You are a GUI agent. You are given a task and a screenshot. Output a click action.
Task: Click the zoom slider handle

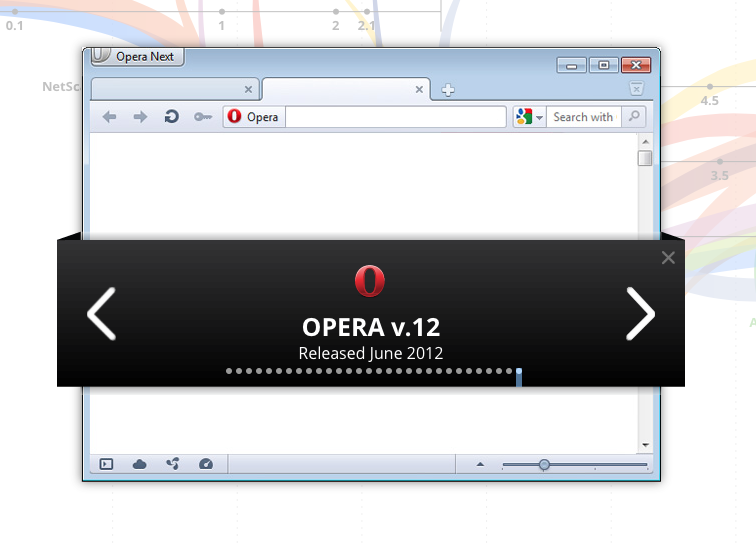tap(544, 465)
